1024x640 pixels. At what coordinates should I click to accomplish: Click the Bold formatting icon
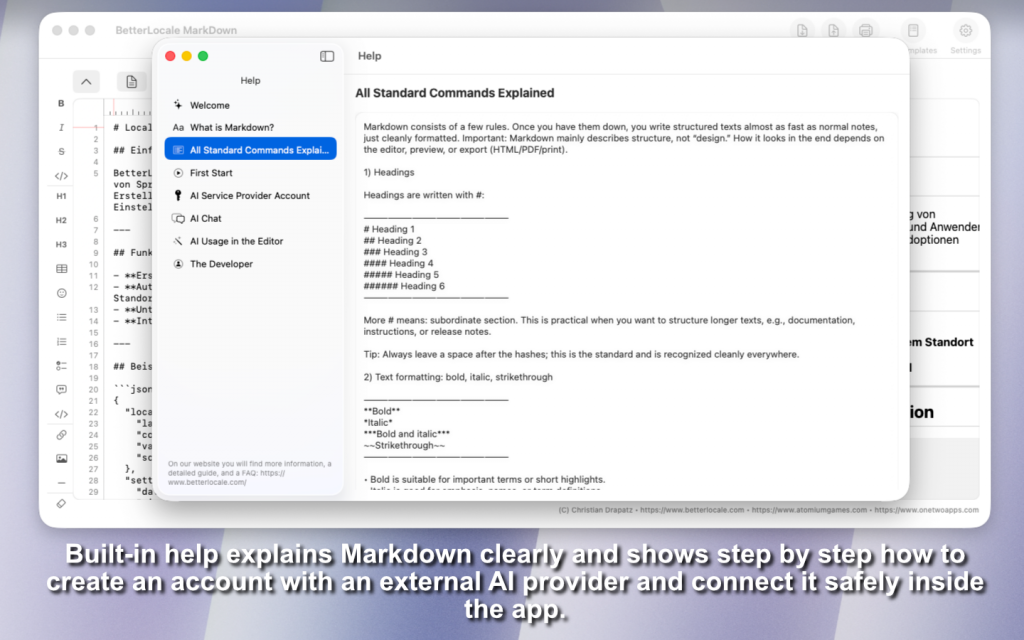click(x=61, y=104)
